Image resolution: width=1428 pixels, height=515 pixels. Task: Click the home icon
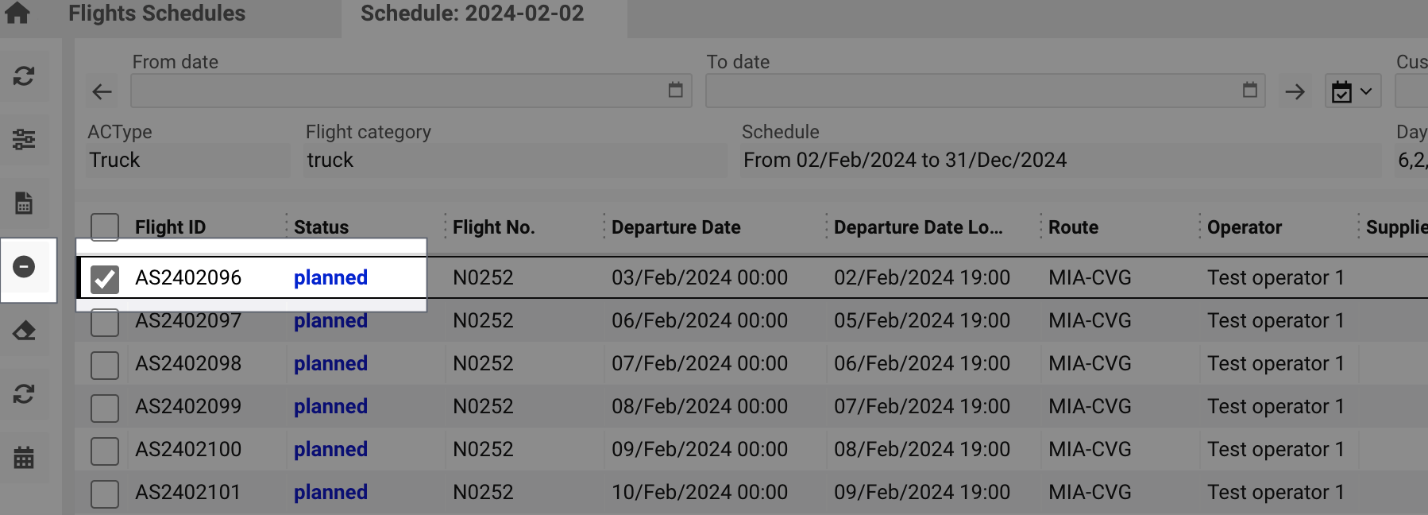[17, 14]
